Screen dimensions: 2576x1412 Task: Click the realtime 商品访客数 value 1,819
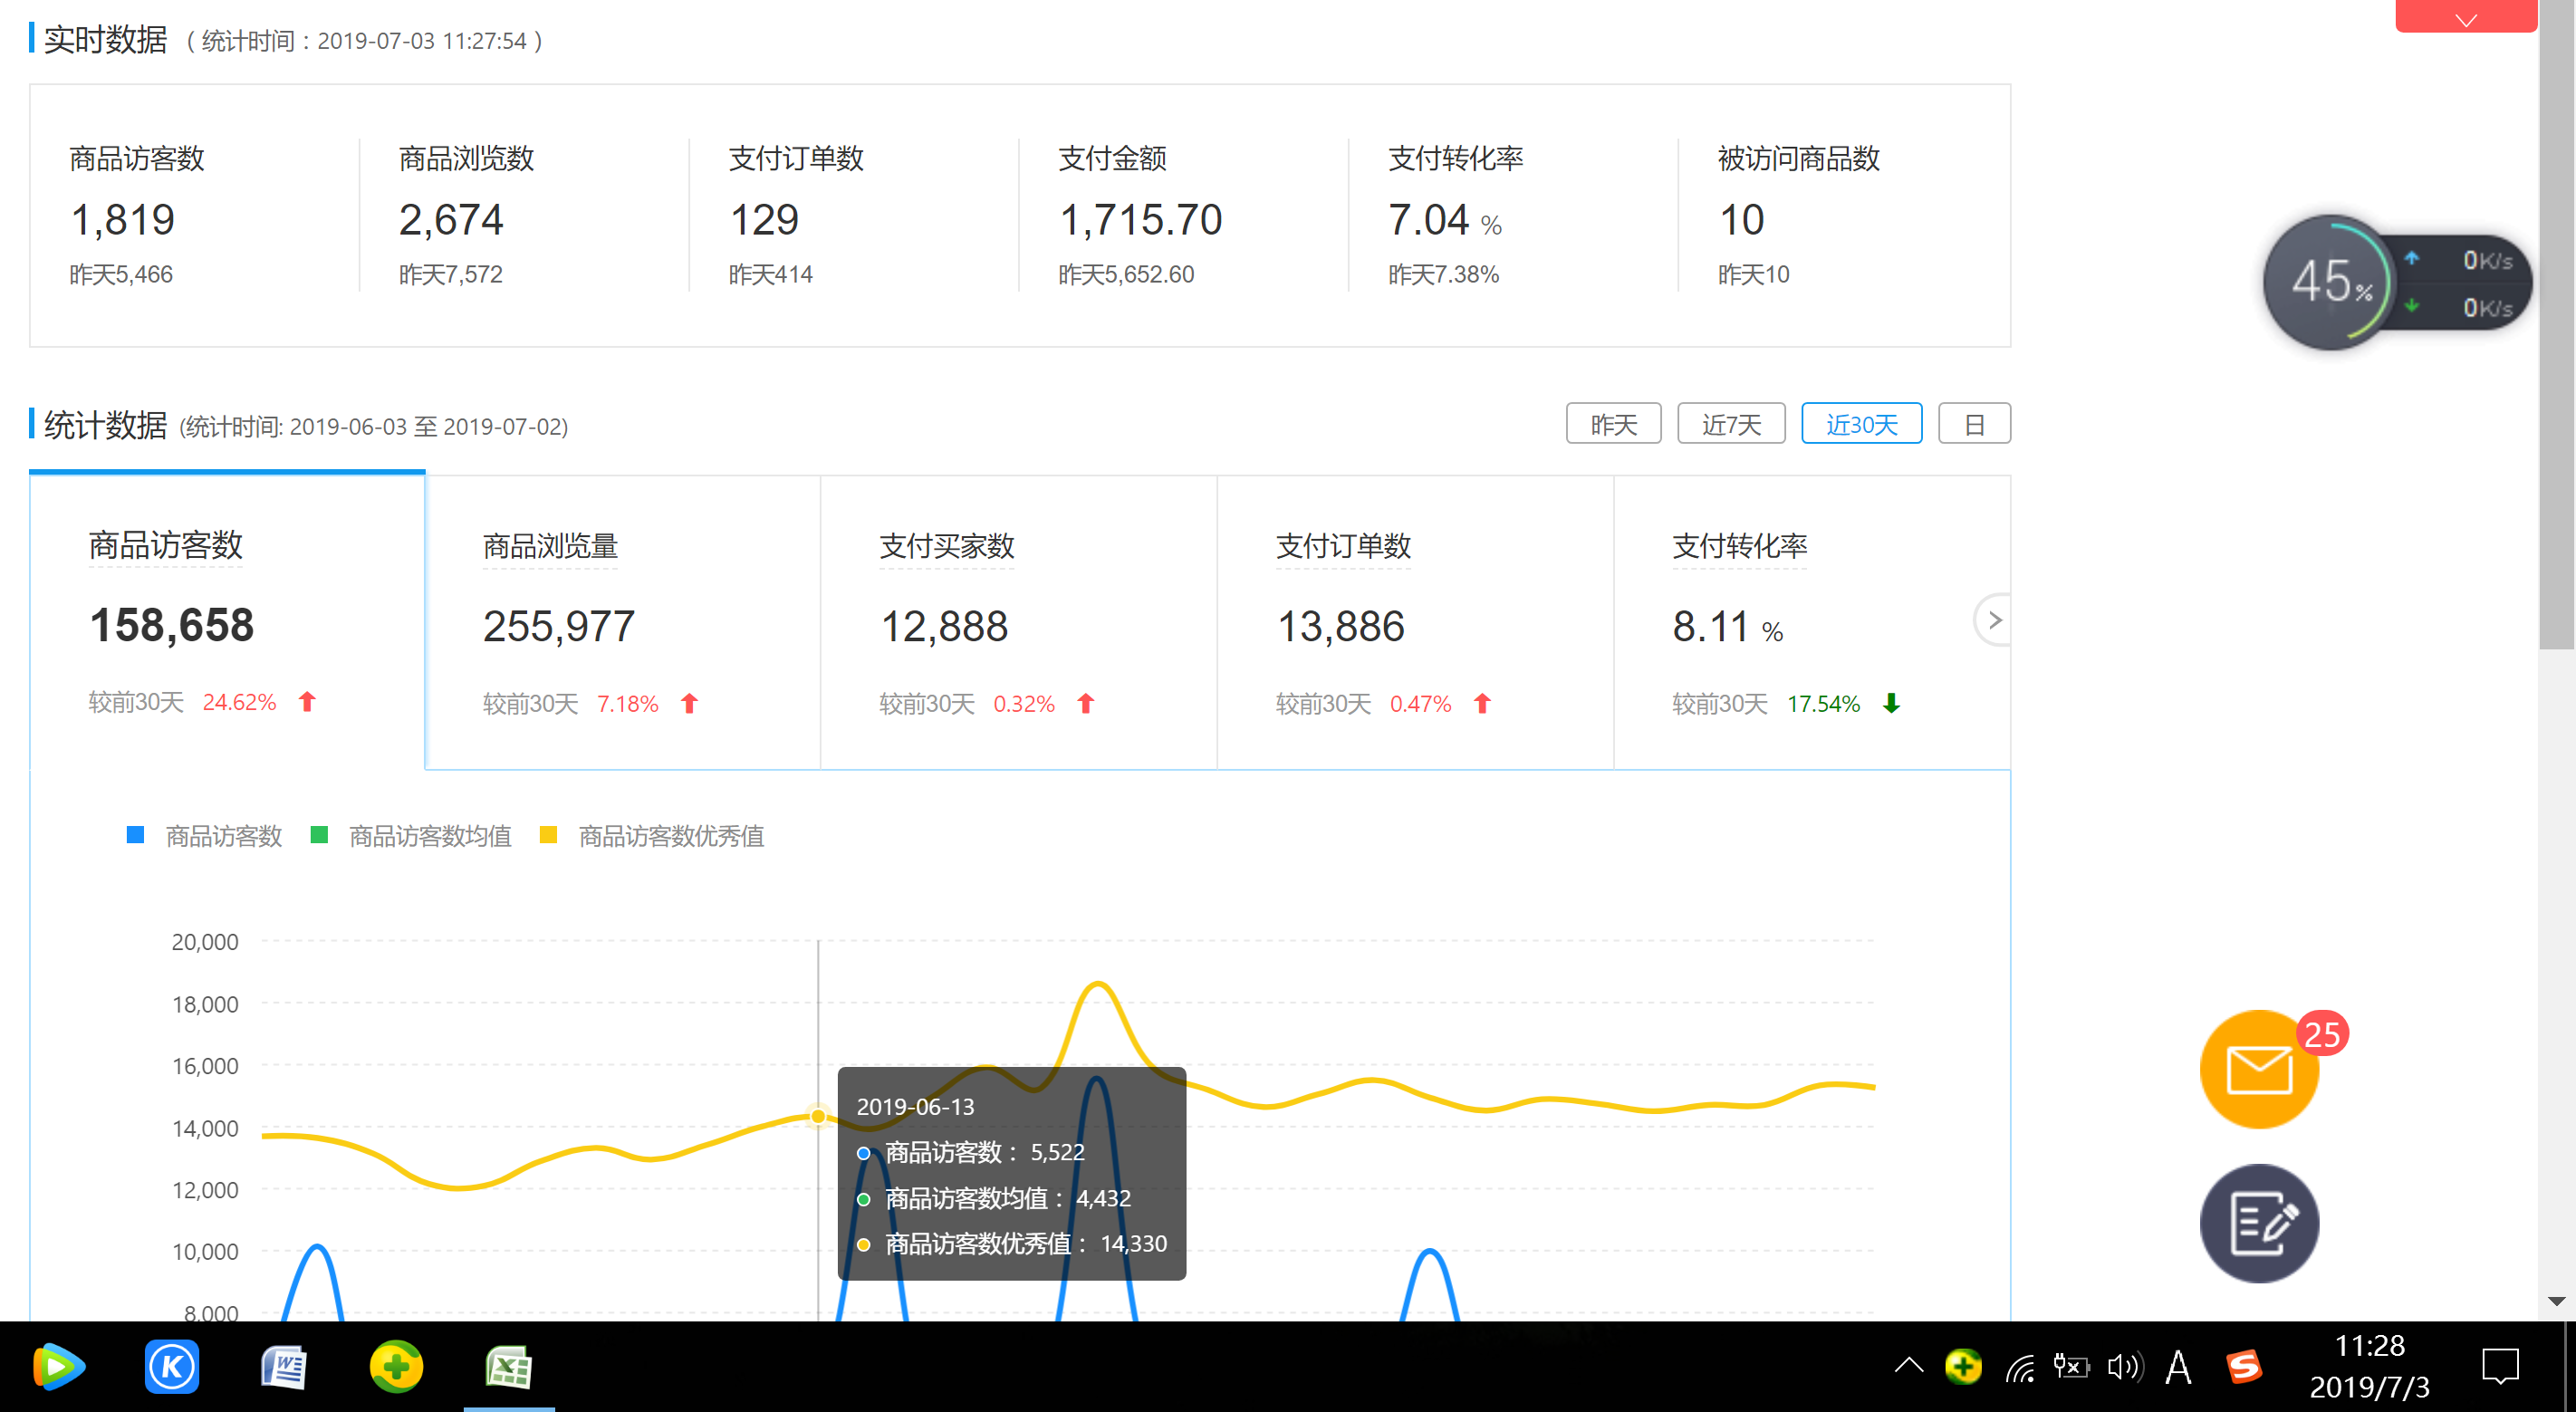122,219
